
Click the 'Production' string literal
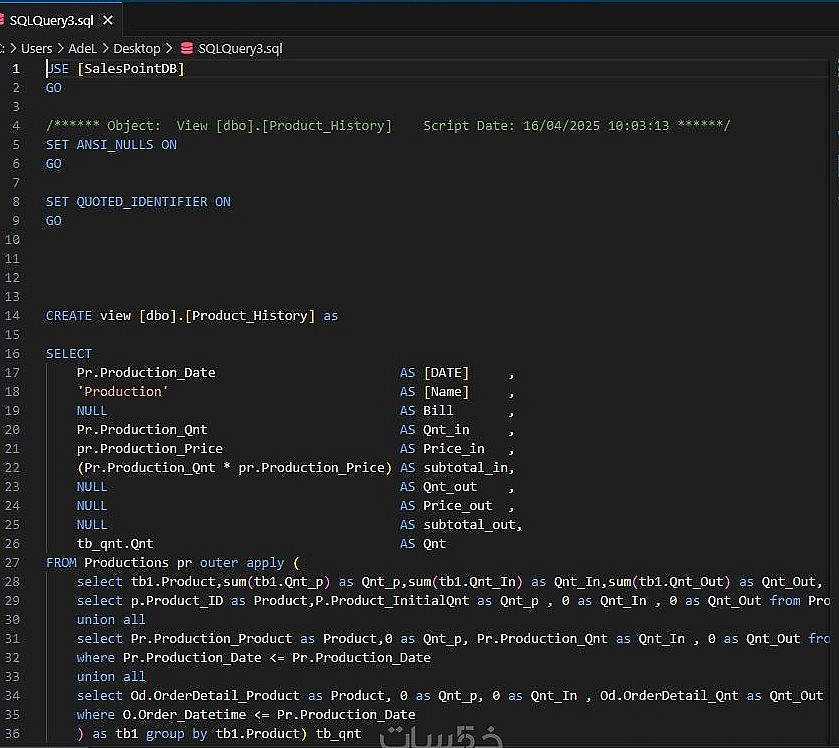[123, 392]
